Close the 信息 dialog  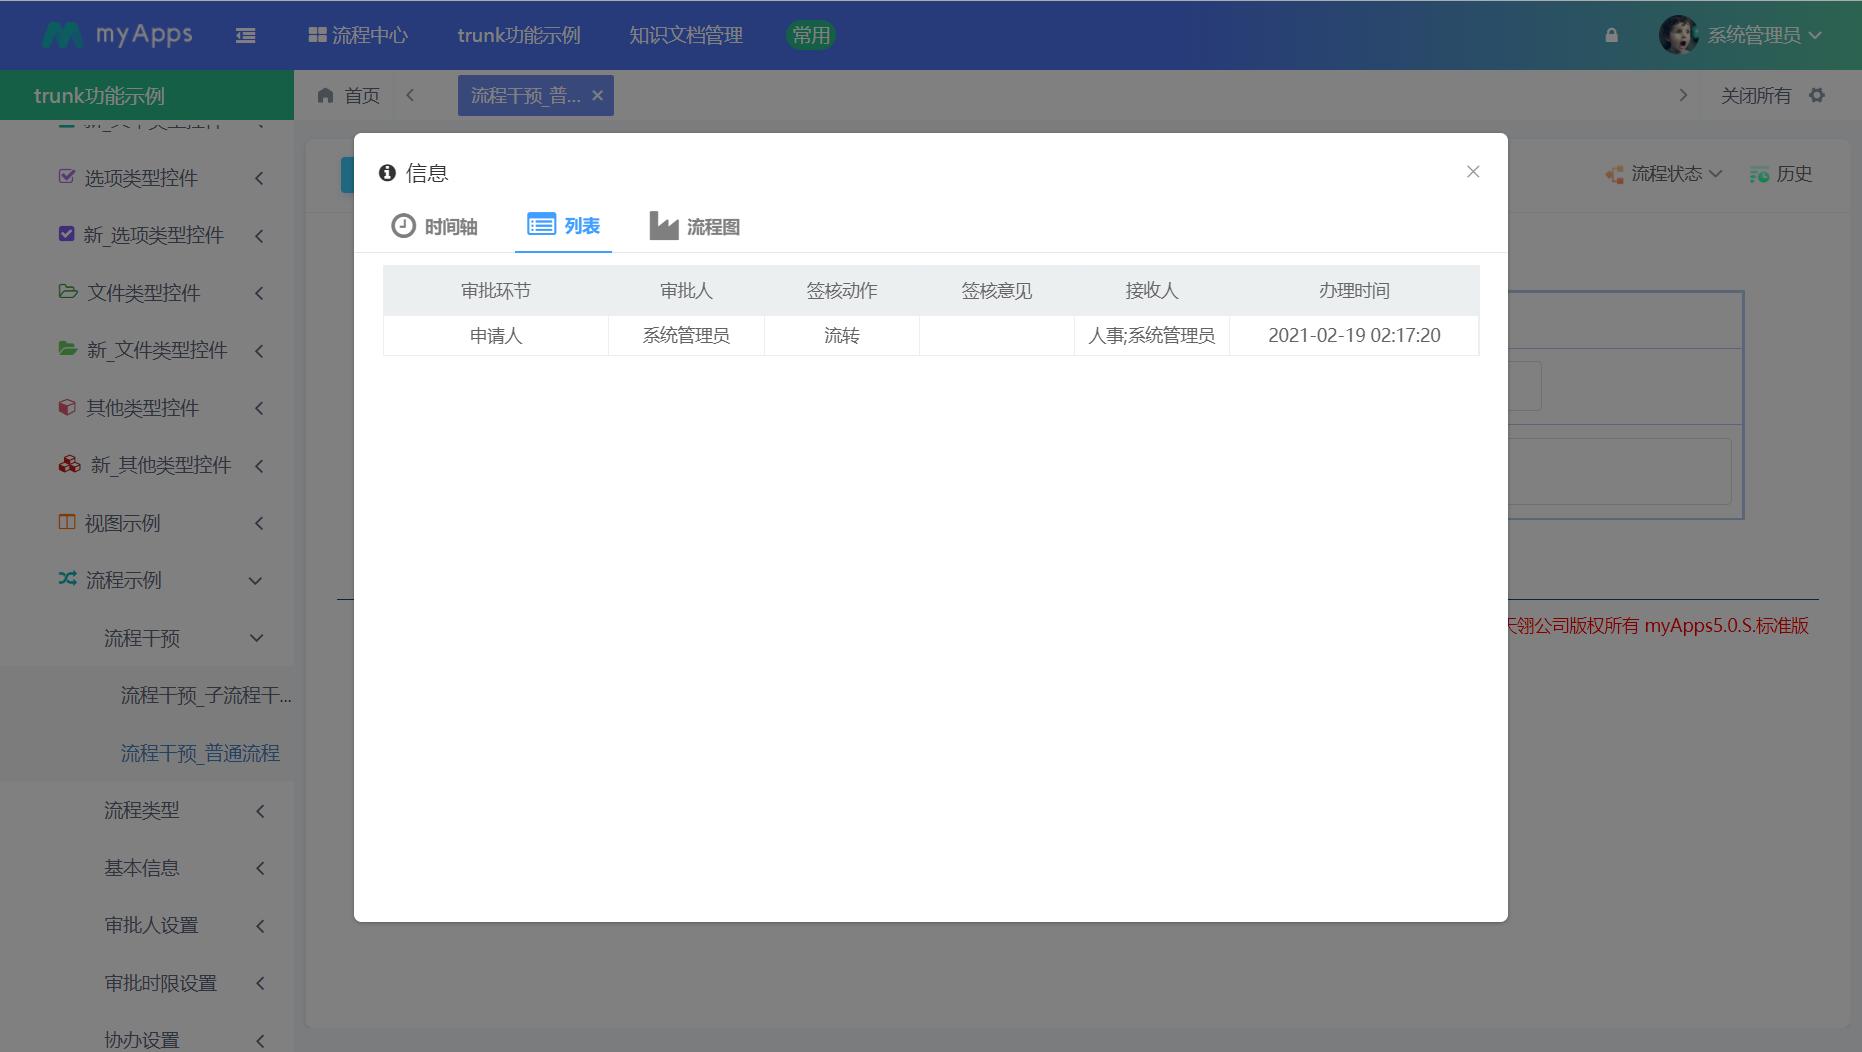tap(1472, 172)
